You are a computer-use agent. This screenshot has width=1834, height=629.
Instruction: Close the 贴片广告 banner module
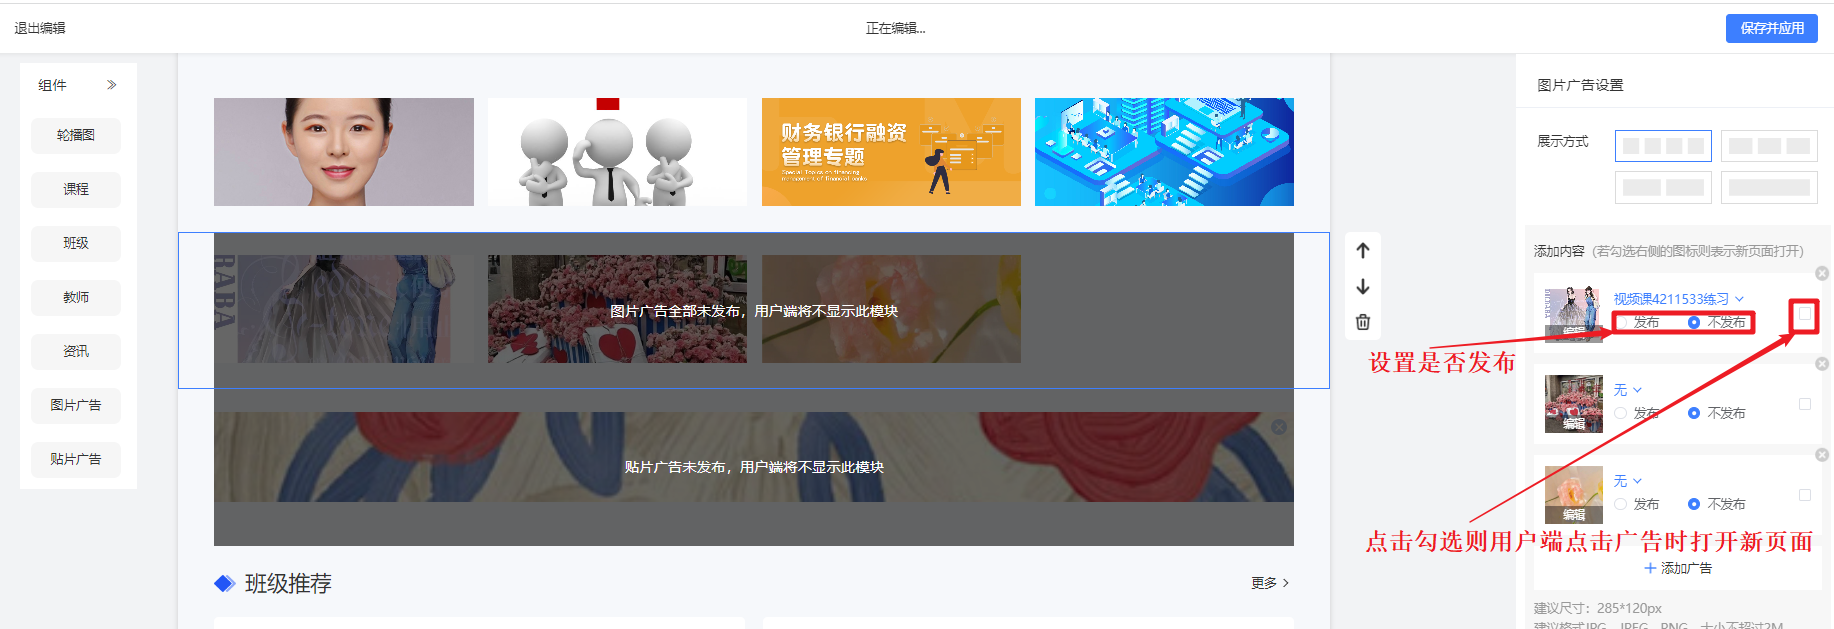[1278, 427]
